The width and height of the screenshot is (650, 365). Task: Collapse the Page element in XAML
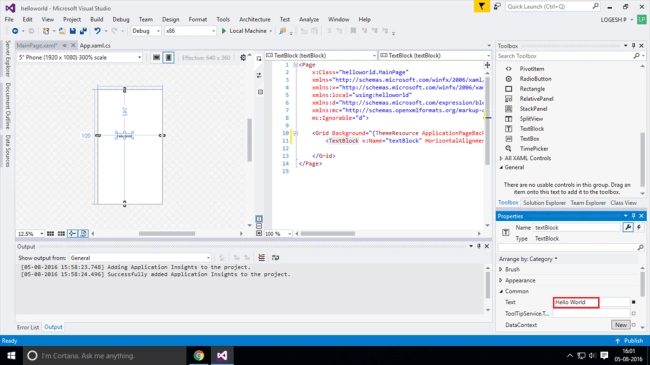[x=296, y=65]
